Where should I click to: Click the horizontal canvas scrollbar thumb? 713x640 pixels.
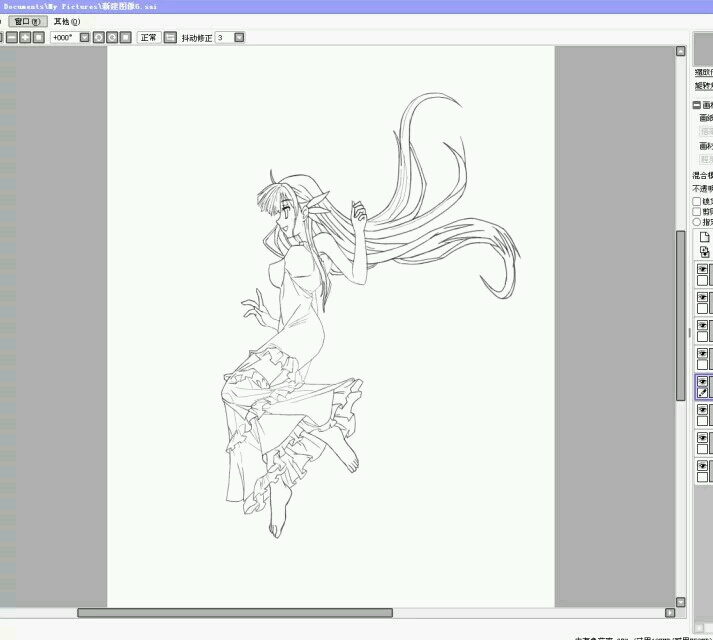(235, 612)
